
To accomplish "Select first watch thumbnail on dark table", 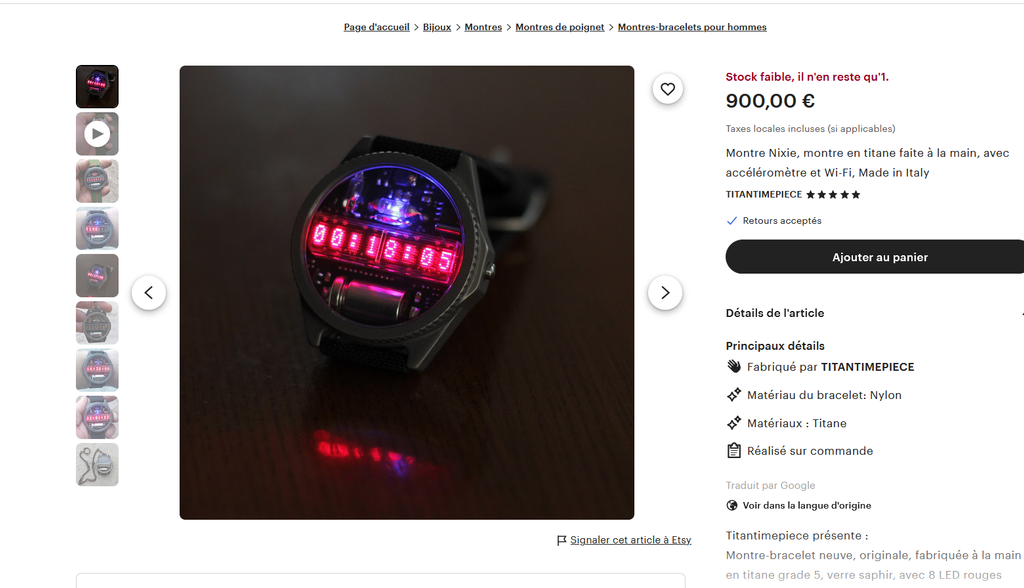I will (97, 86).
